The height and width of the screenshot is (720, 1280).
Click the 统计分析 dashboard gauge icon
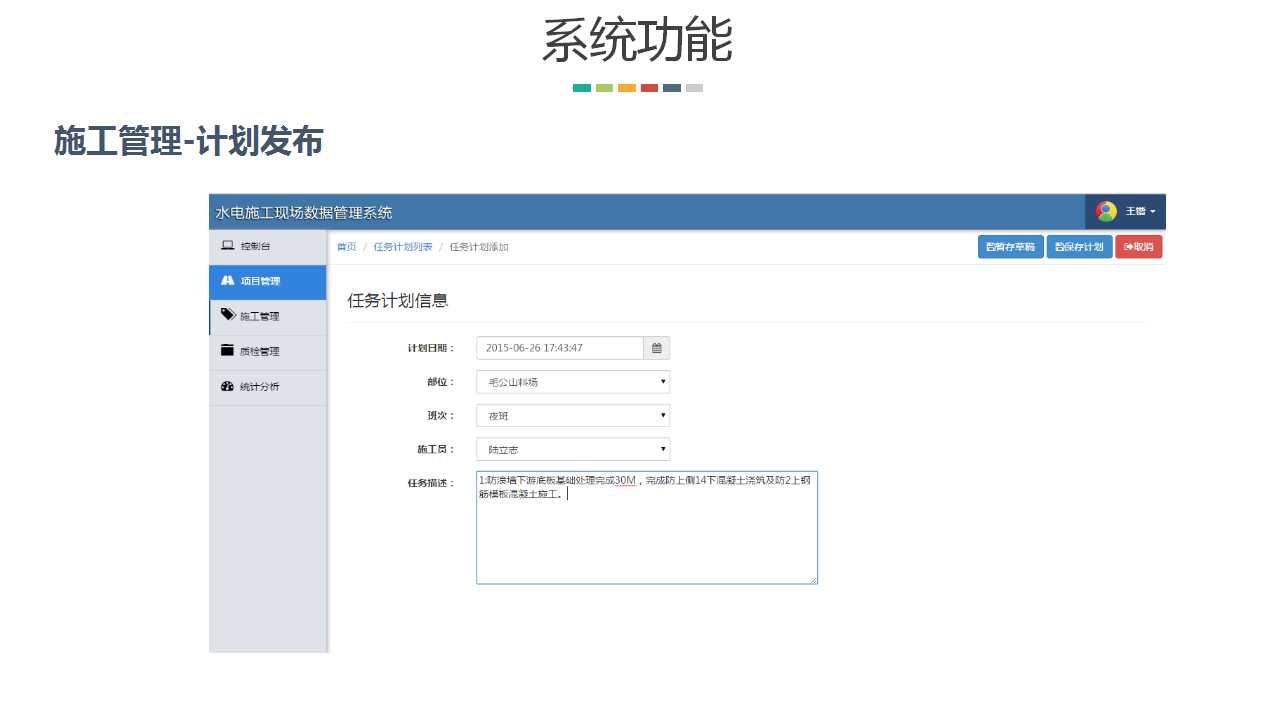pos(227,386)
